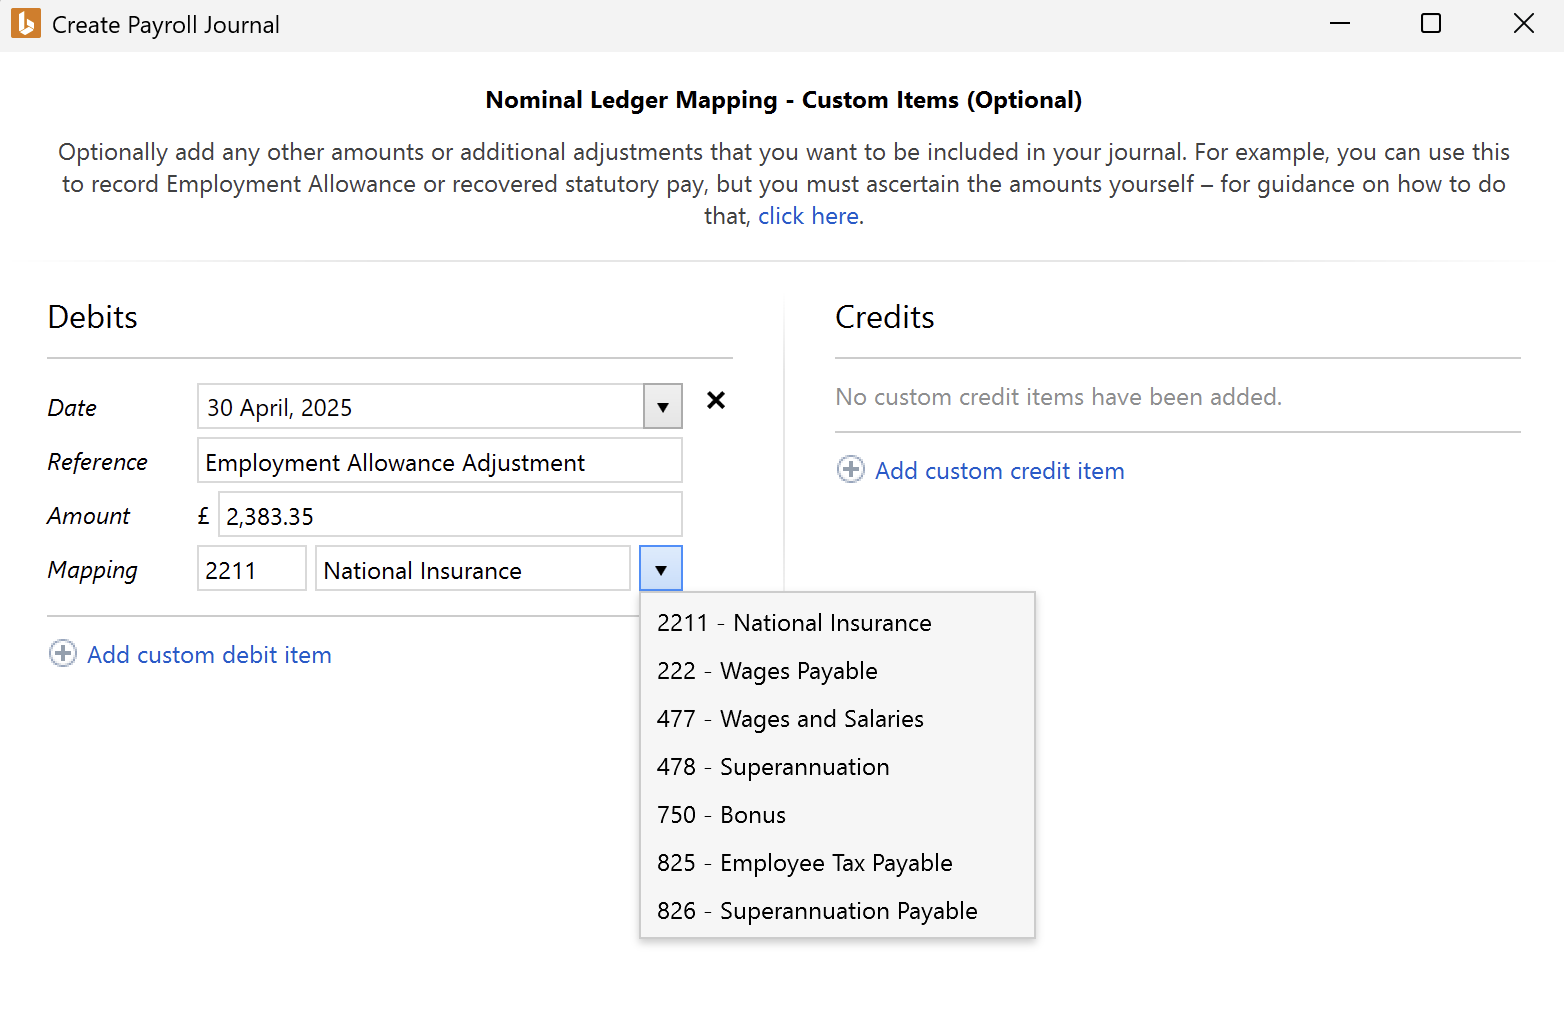Select 478 - Superannuation mapping

(837, 767)
